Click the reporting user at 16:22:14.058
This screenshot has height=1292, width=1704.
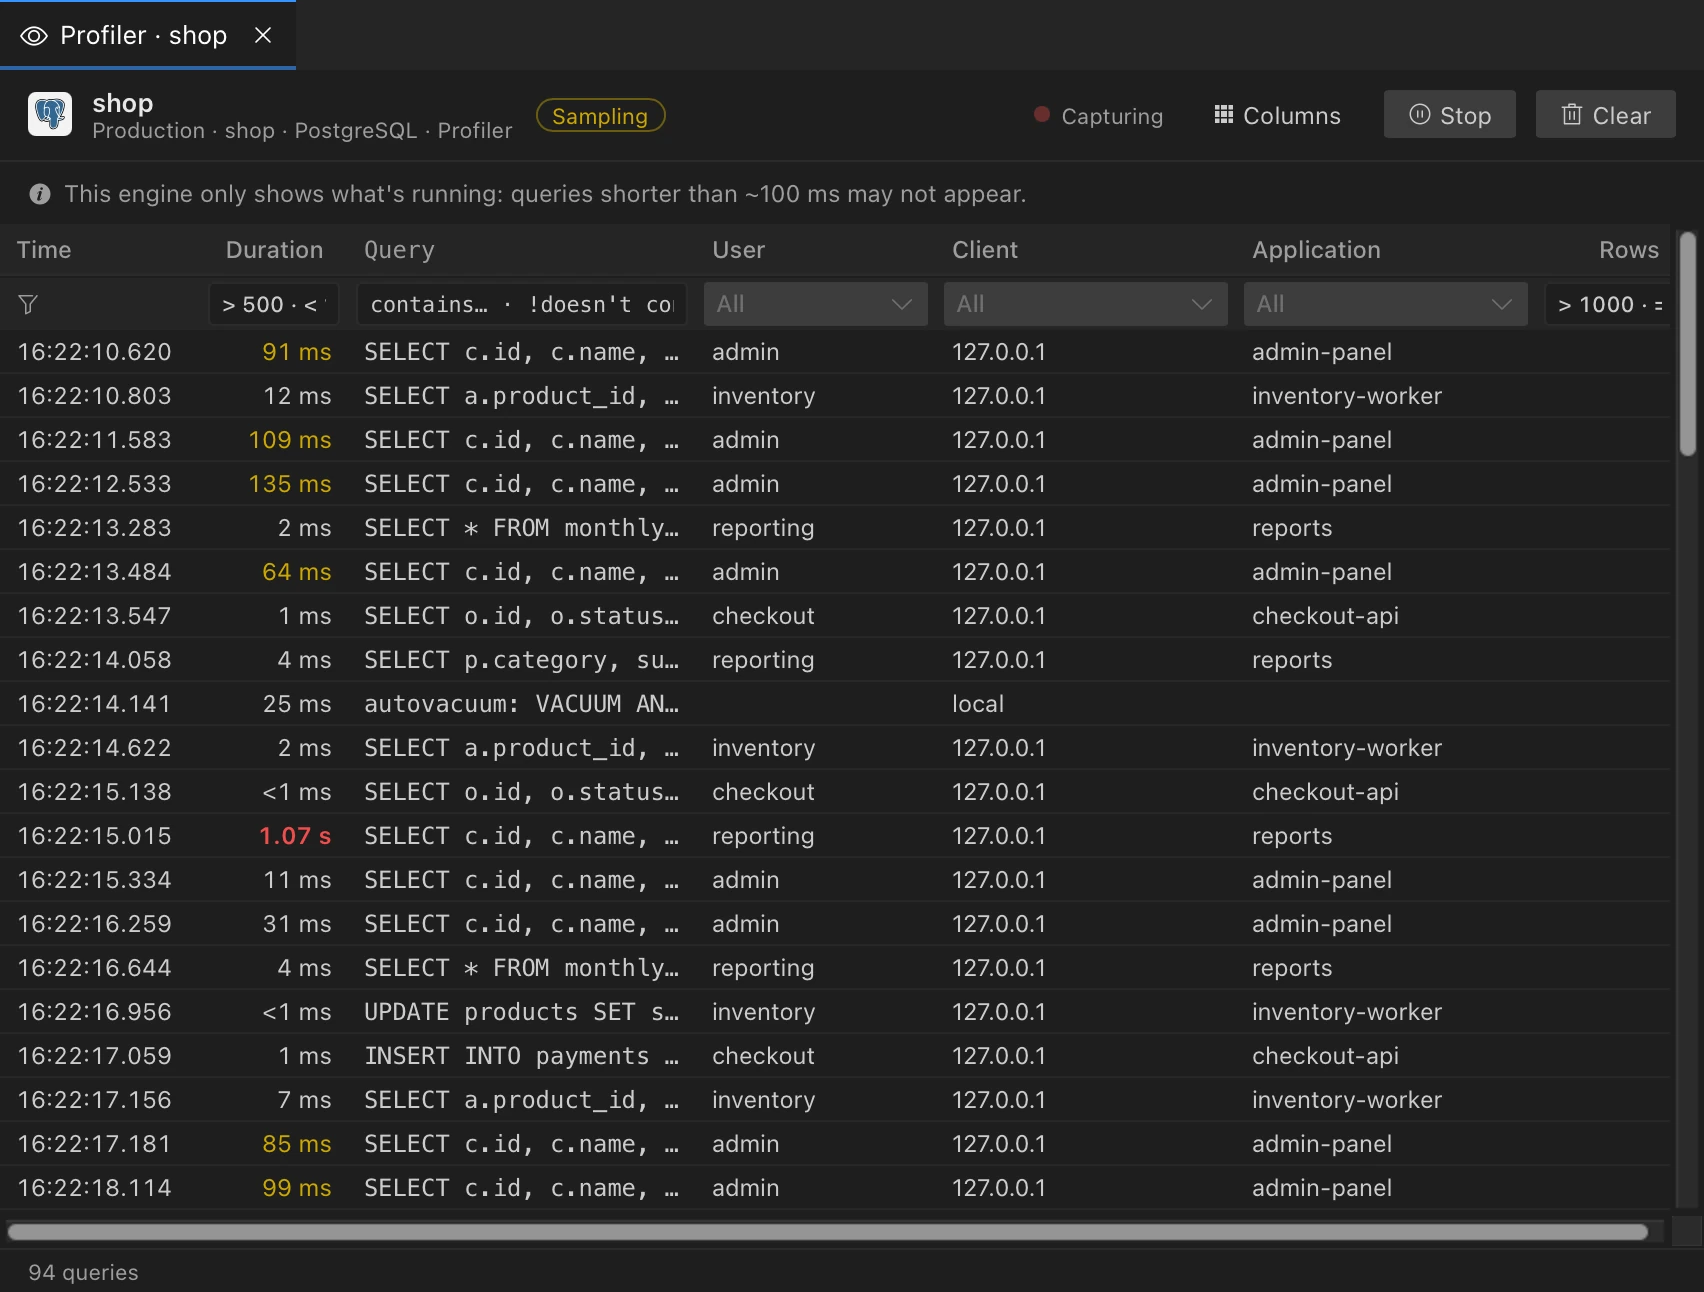(763, 660)
